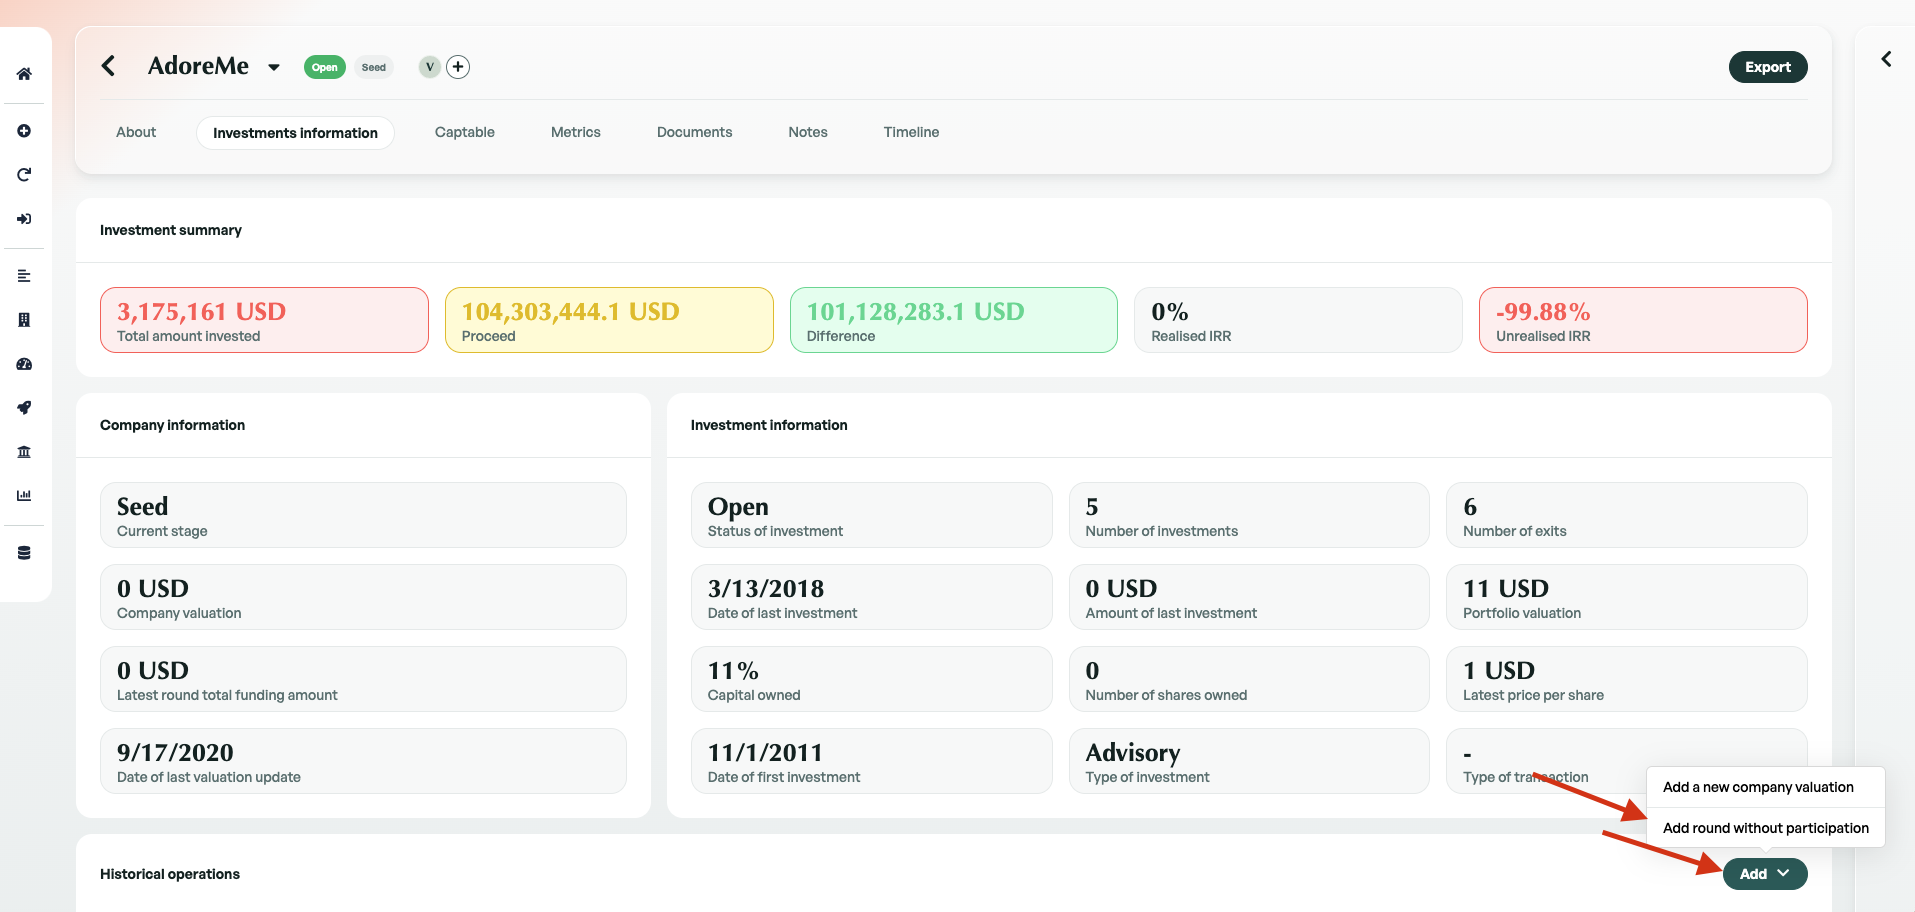1915x912 pixels.
Task: Click the Latest round total funding amount card
Action: (363, 679)
